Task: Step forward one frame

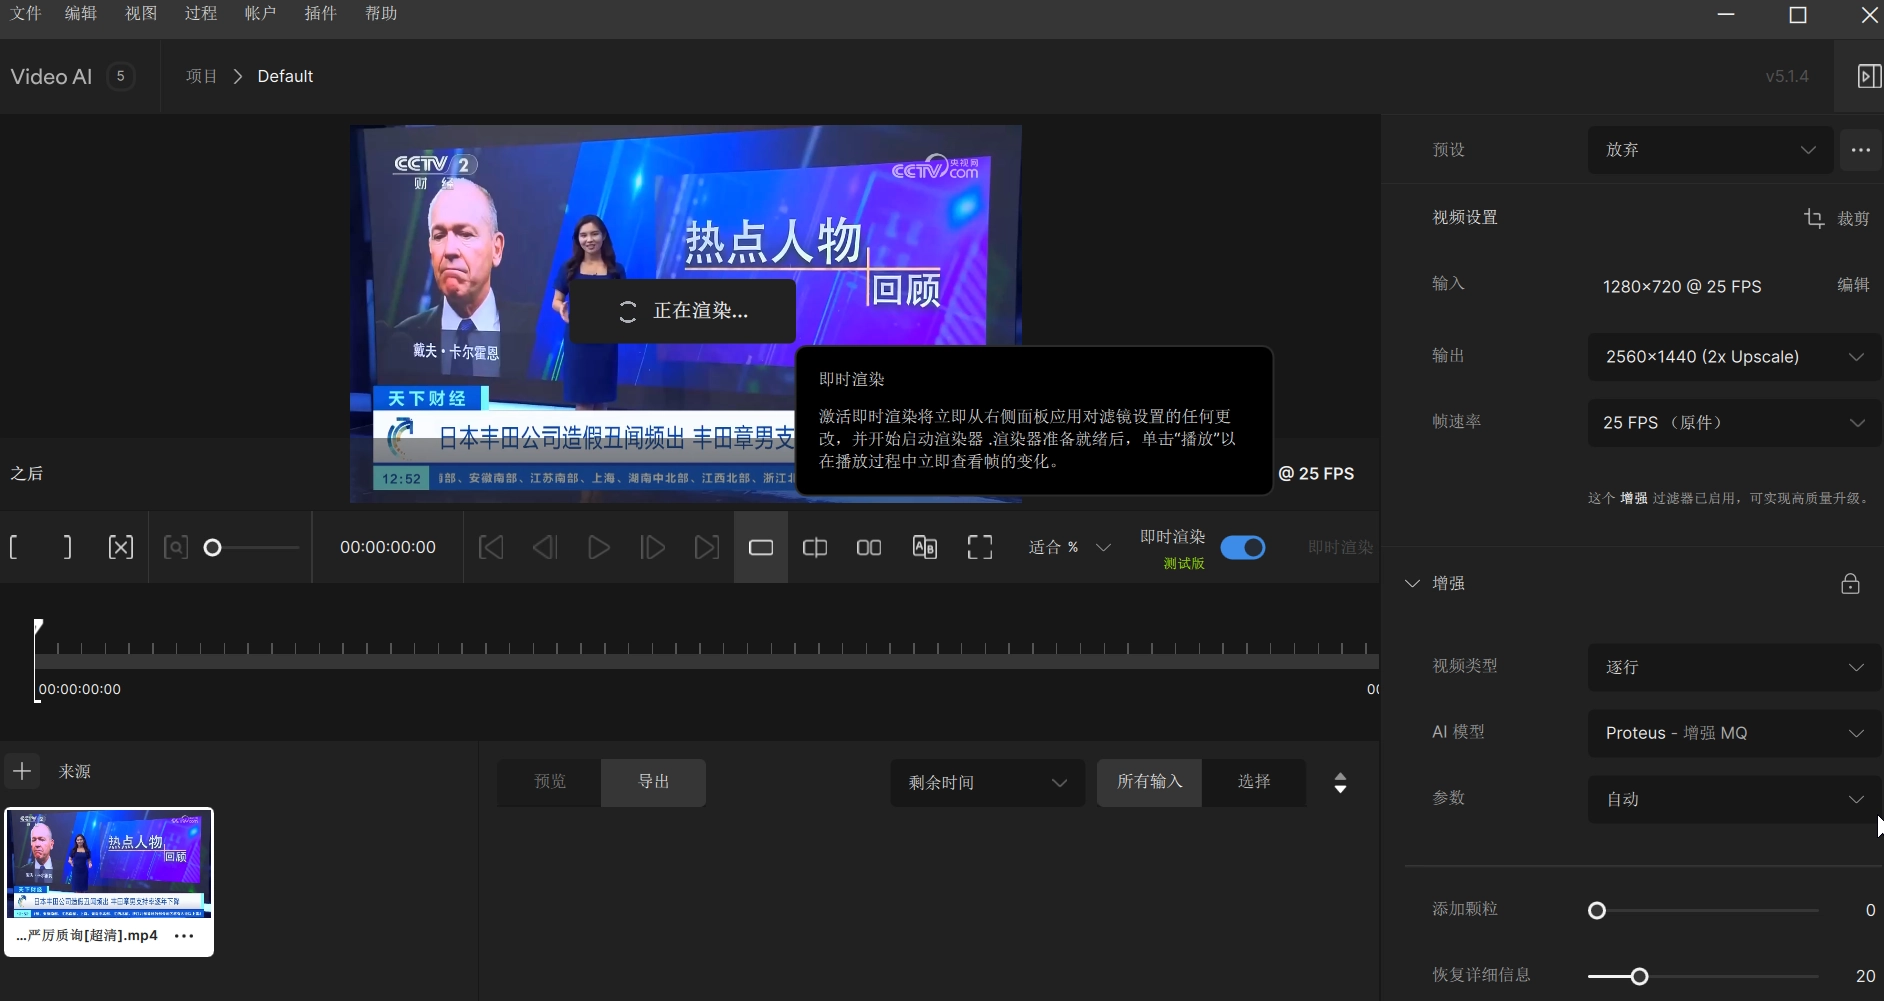Action: [x=652, y=547]
